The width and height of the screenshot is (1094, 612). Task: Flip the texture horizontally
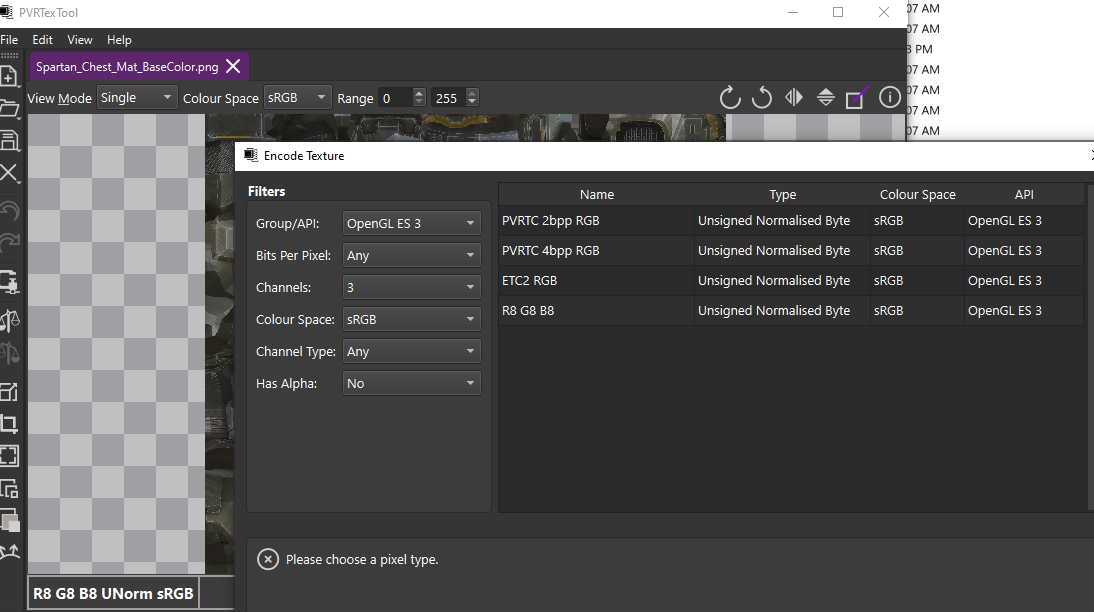coord(794,98)
